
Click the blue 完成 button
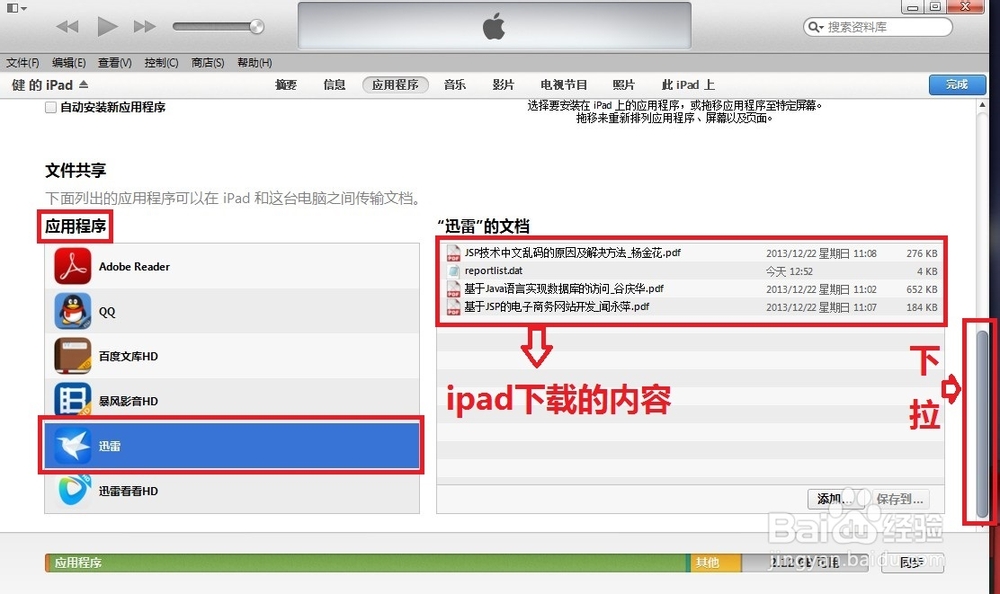pos(957,85)
